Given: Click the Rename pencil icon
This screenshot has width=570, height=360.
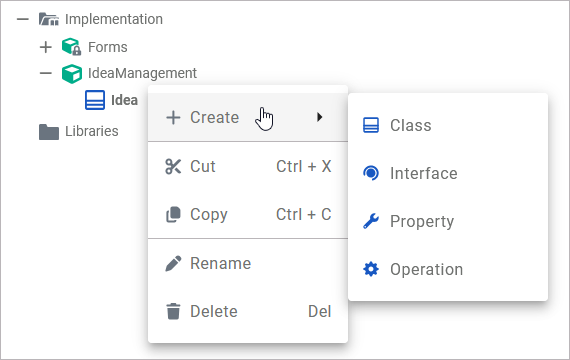Looking at the screenshot, I should pyautogui.click(x=173, y=263).
